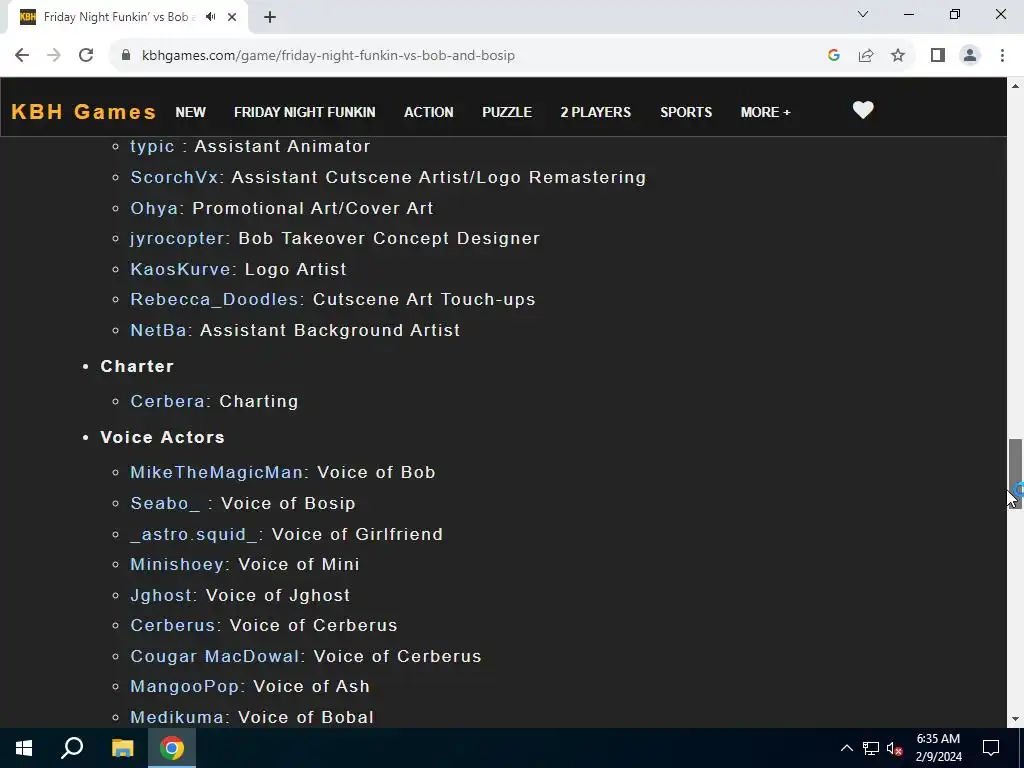Click 'Assistant Background Artist' text
The image size is (1024, 768).
tap(330, 330)
